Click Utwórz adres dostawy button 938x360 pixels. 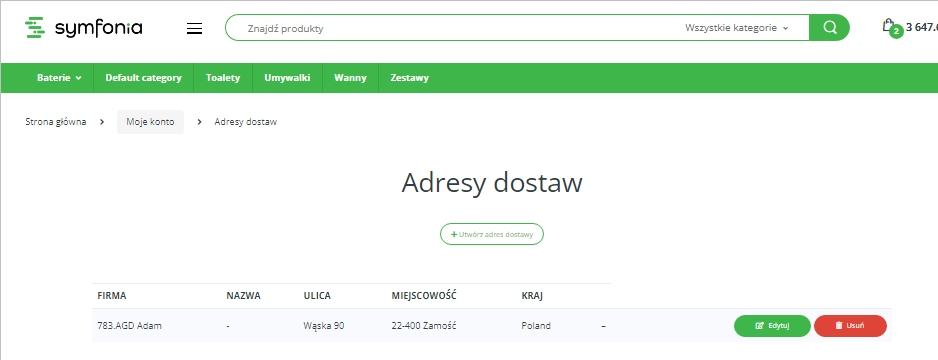pyautogui.click(x=492, y=234)
